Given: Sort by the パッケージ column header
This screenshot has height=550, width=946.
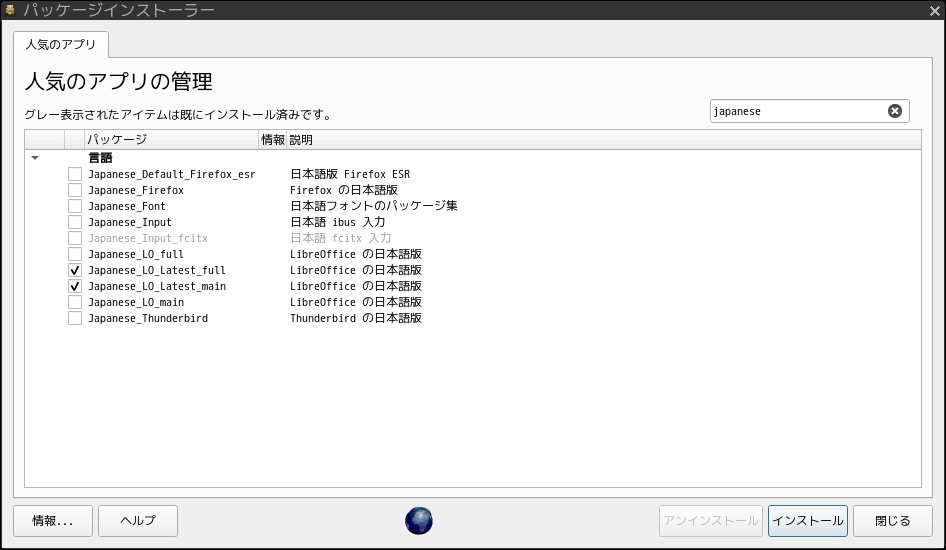Looking at the screenshot, I should click(x=171, y=140).
